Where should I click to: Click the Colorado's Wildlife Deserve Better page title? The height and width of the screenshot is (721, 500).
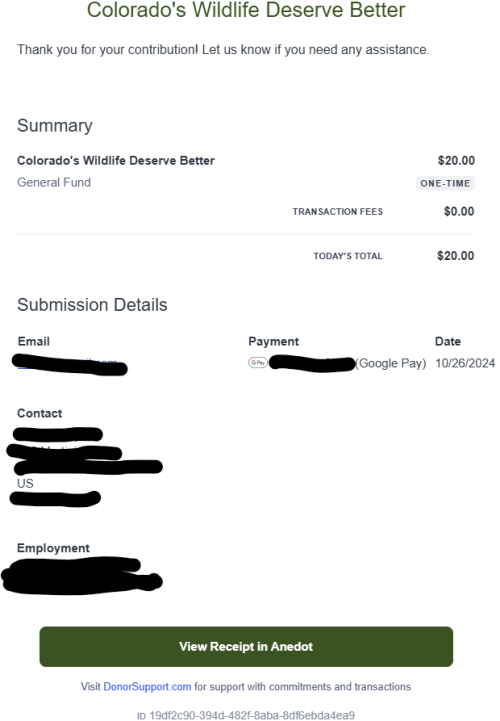click(246, 10)
